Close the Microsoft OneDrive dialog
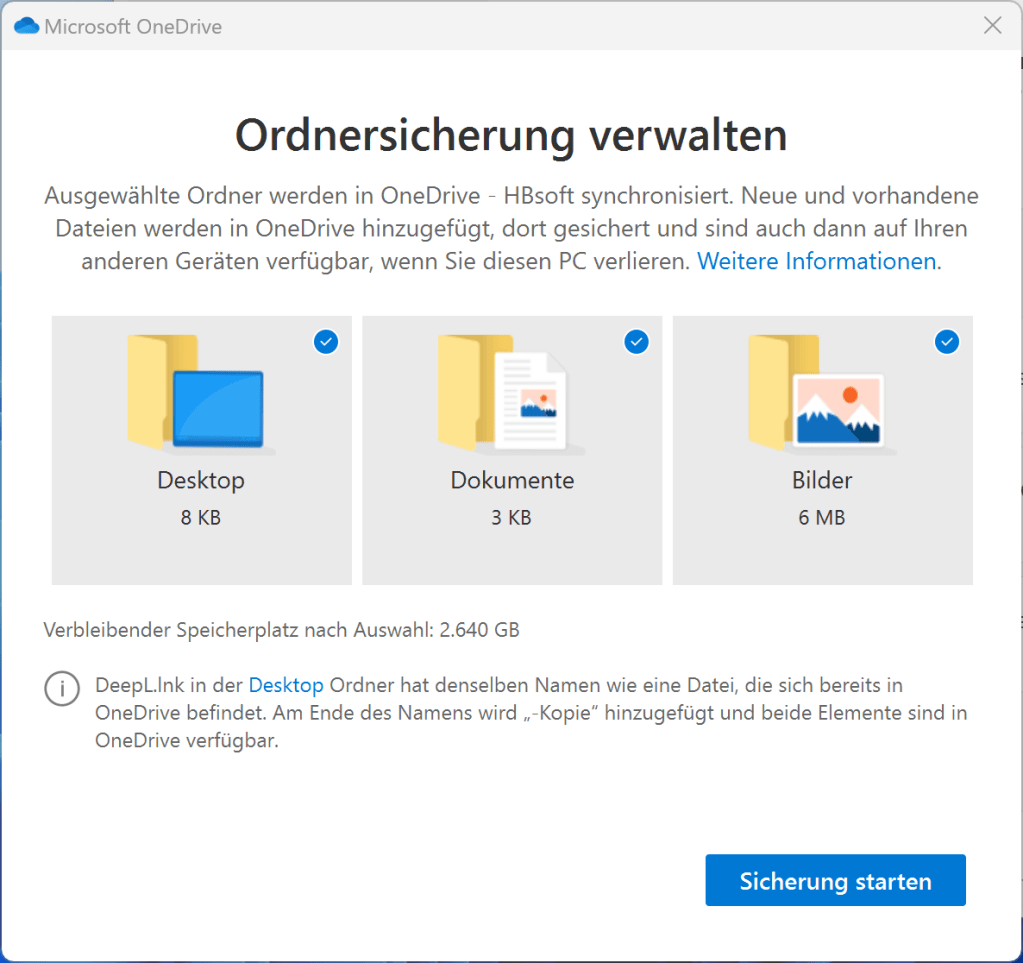The height and width of the screenshot is (963, 1023). [x=992, y=26]
